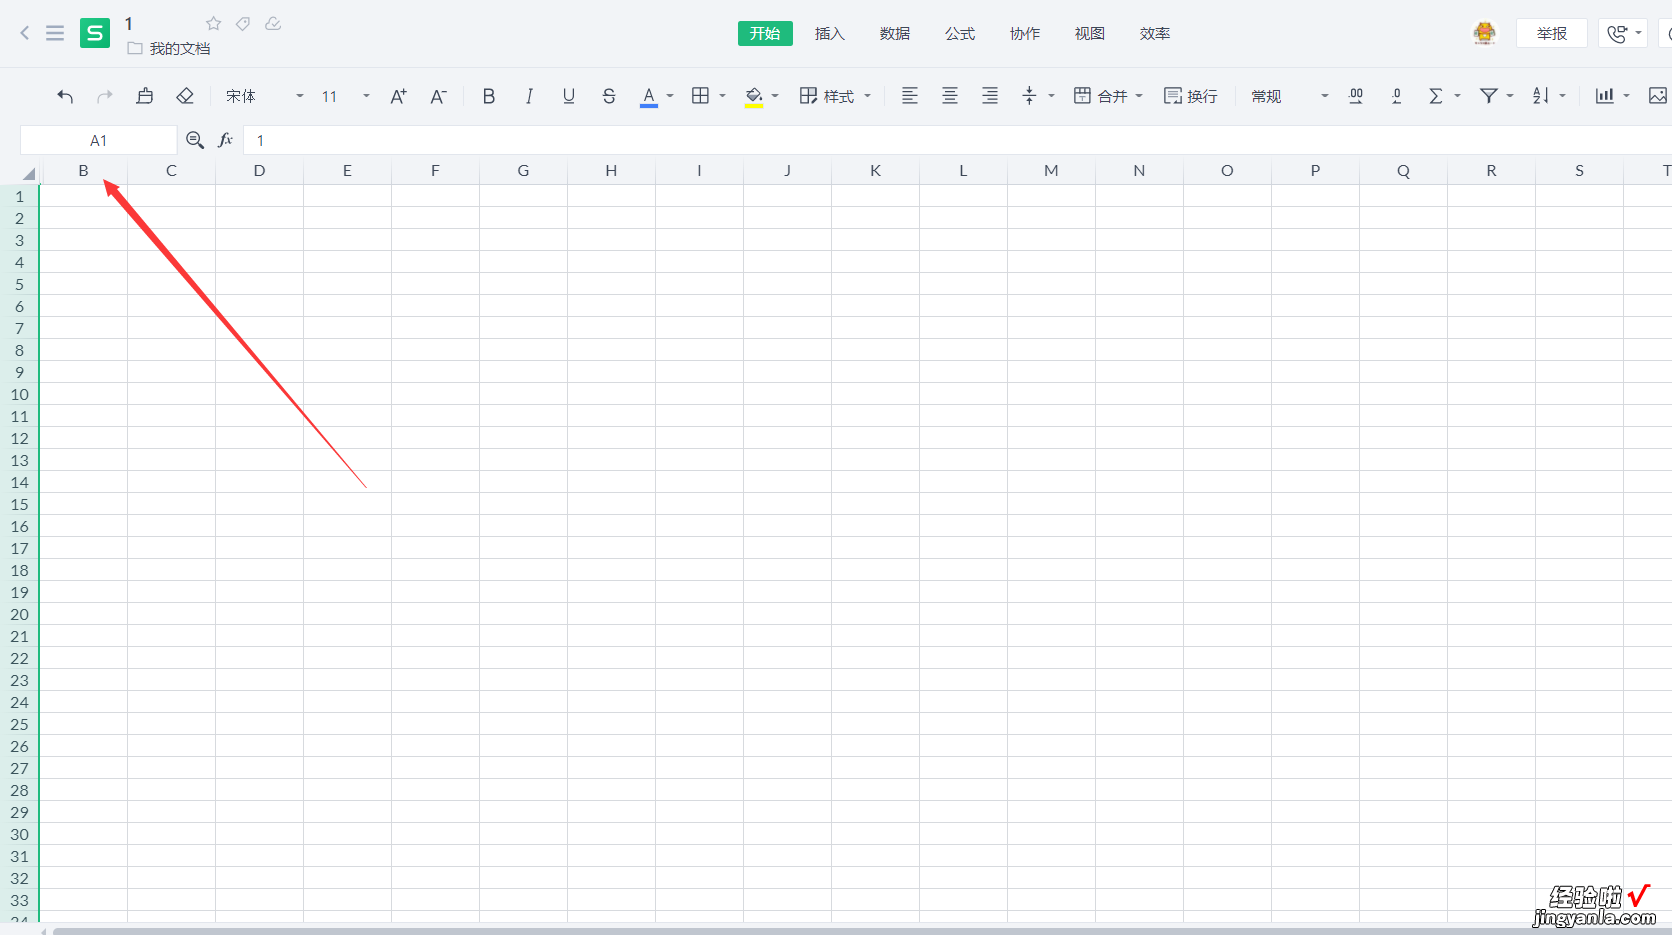
Task: Switch to the 效率 tab
Action: pyautogui.click(x=1155, y=33)
